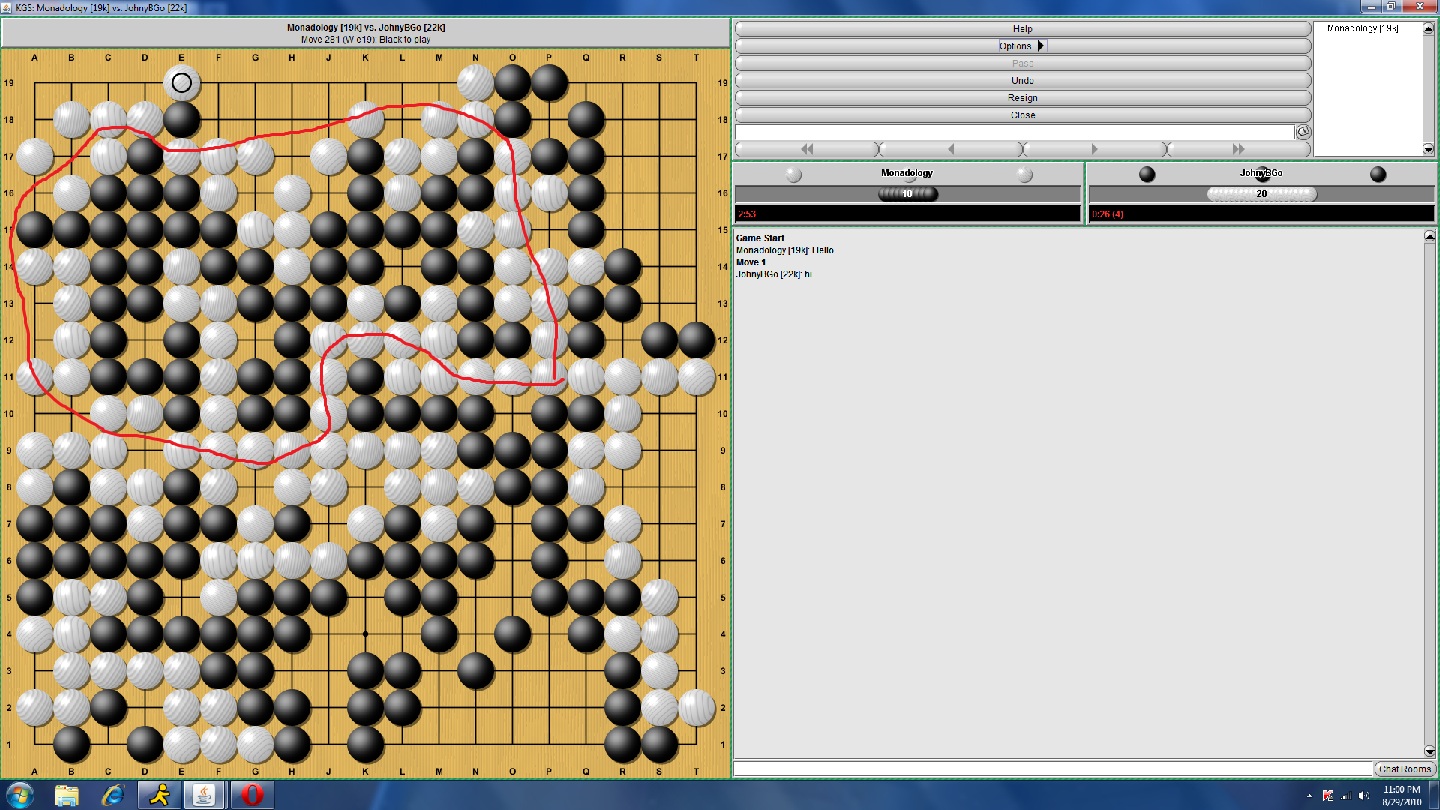This screenshot has height=810, width=1440.
Task: Open the Chat Rooms button
Action: coord(1405,769)
